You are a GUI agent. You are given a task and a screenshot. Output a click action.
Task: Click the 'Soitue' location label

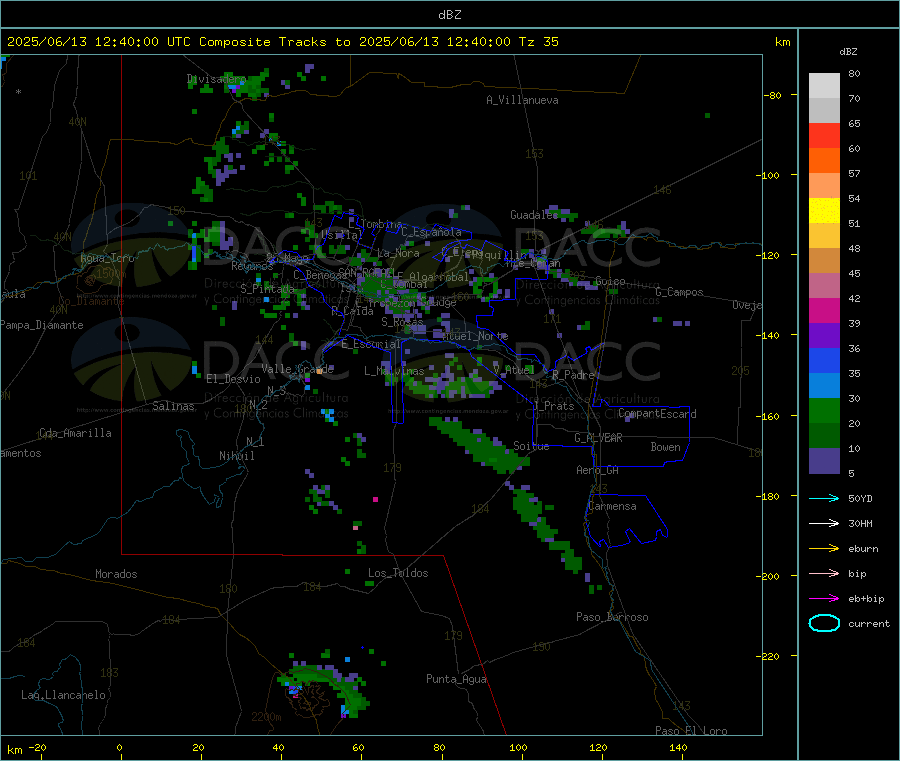point(531,446)
